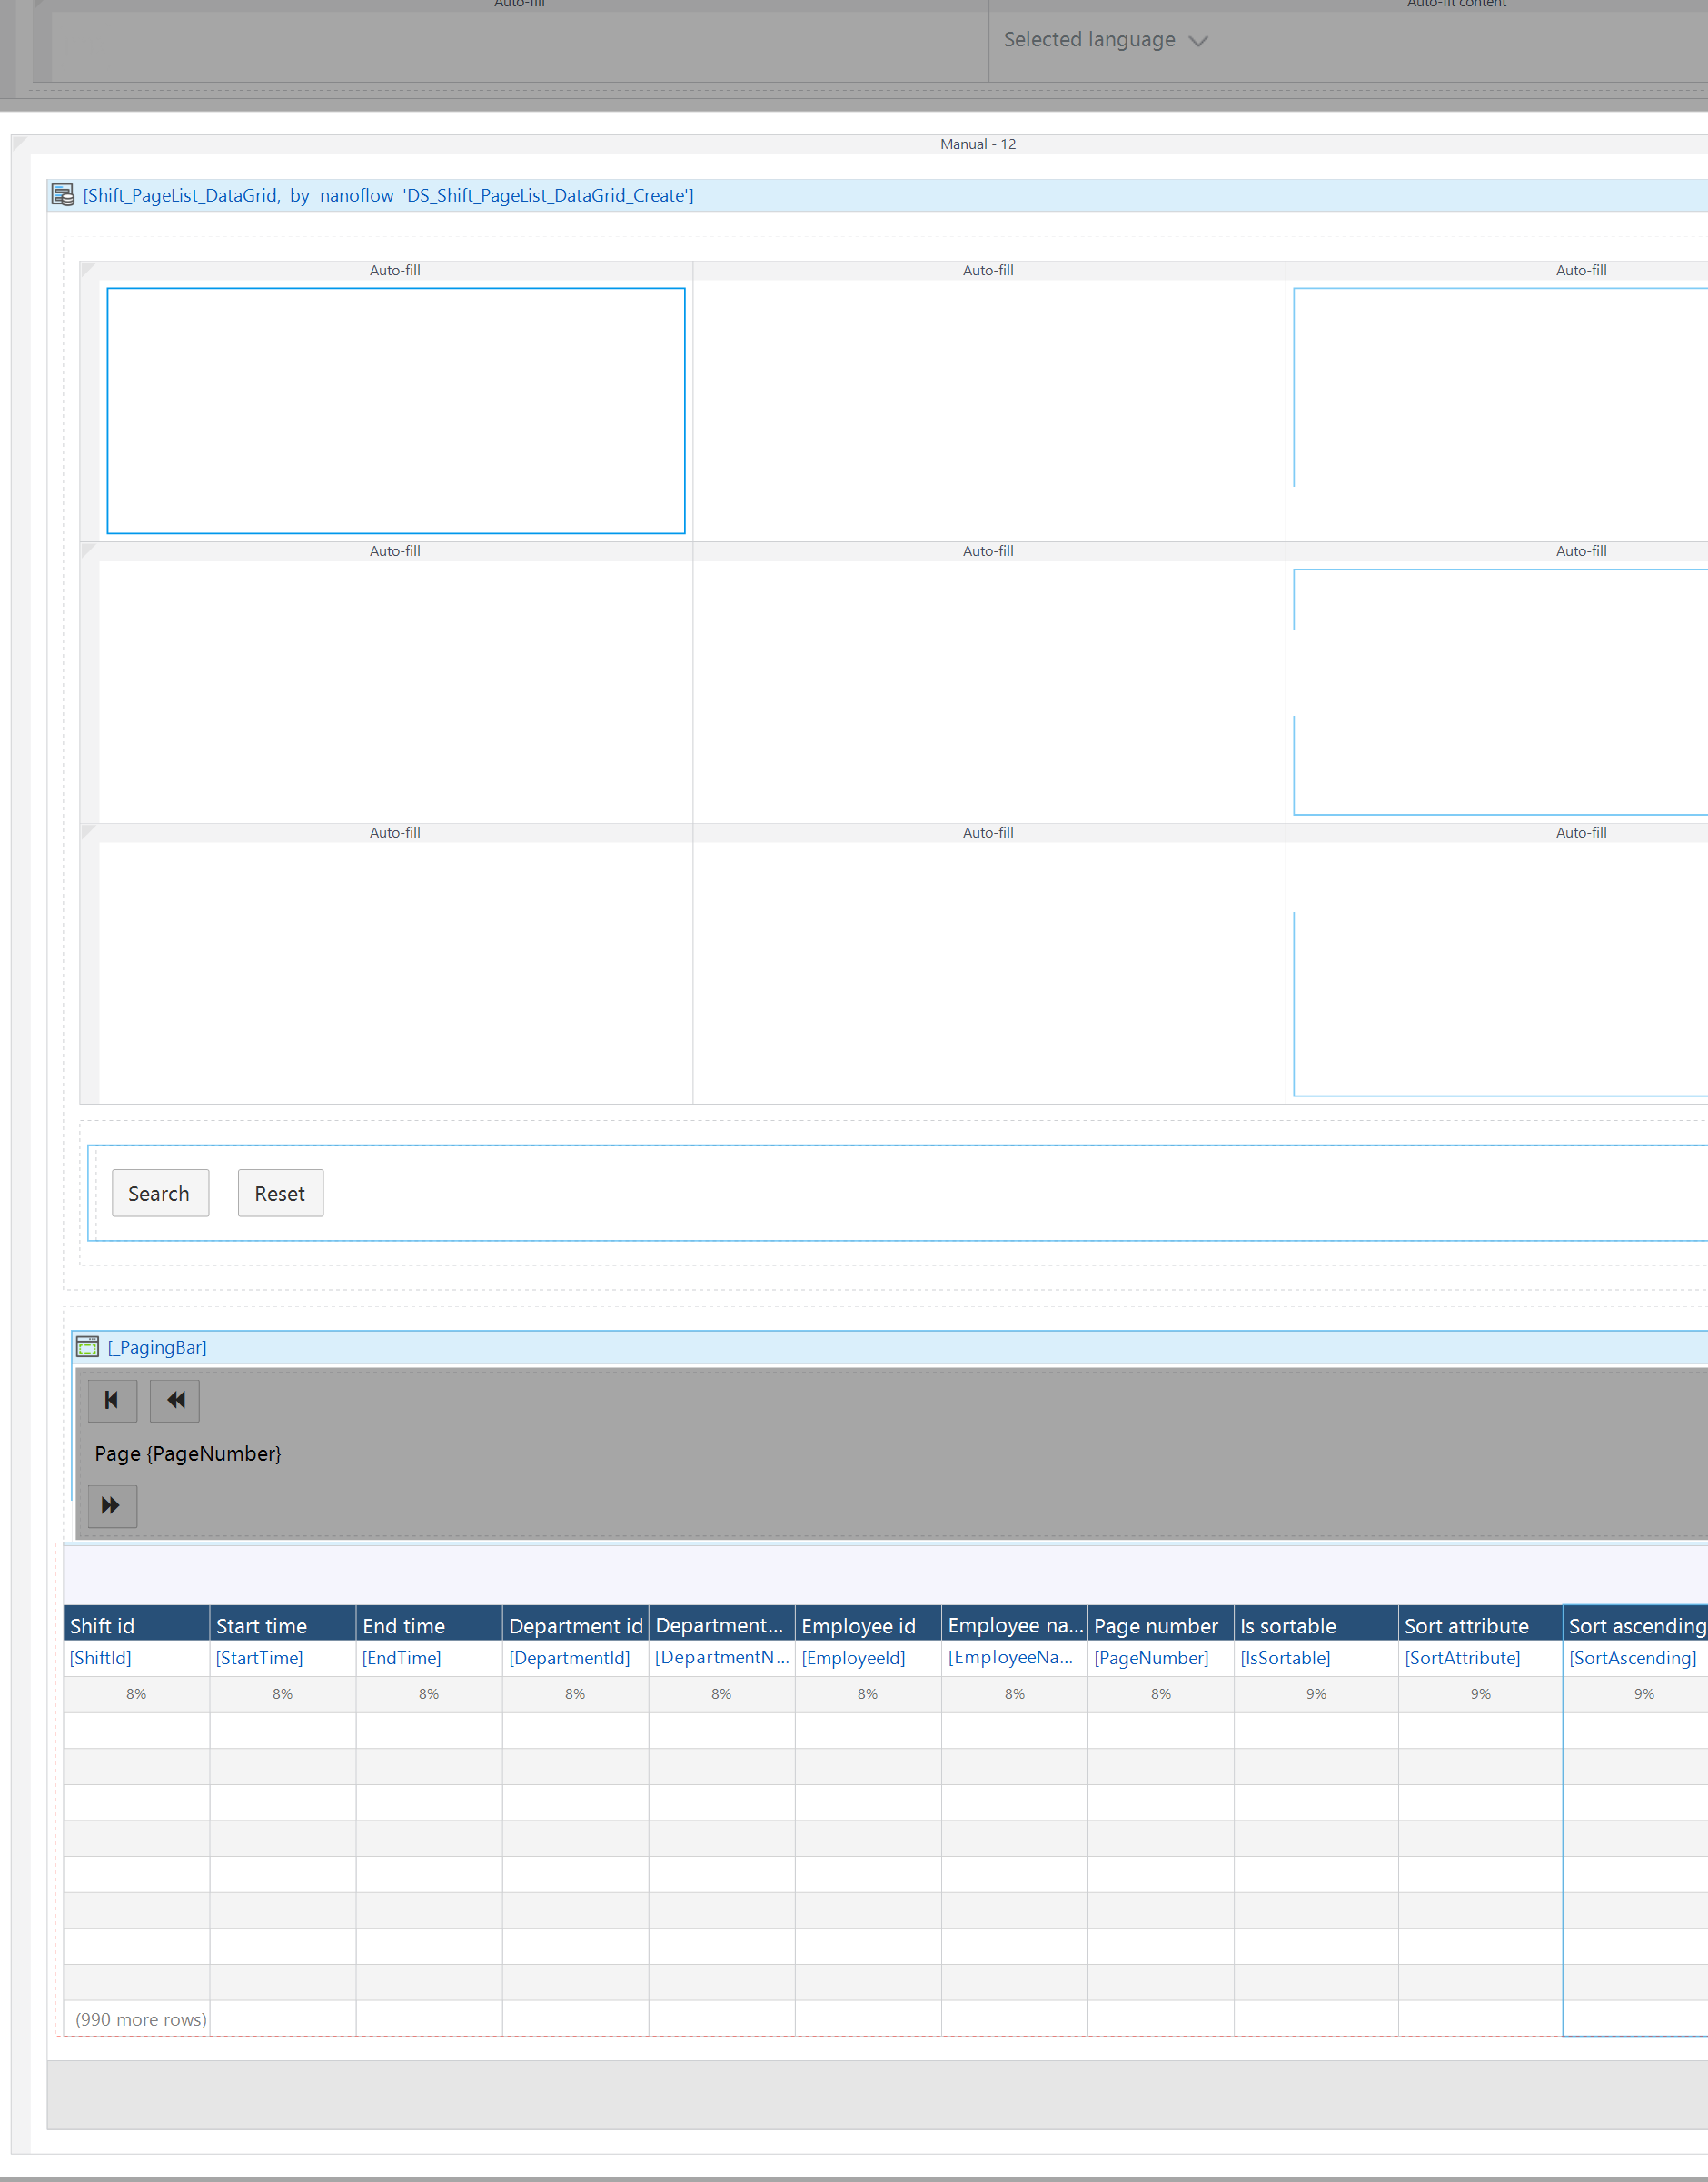The width and height of the screenshot is (1708, 2182).
Task: Select the empty input box in first Auto-fill column
Action: [396, 411]
